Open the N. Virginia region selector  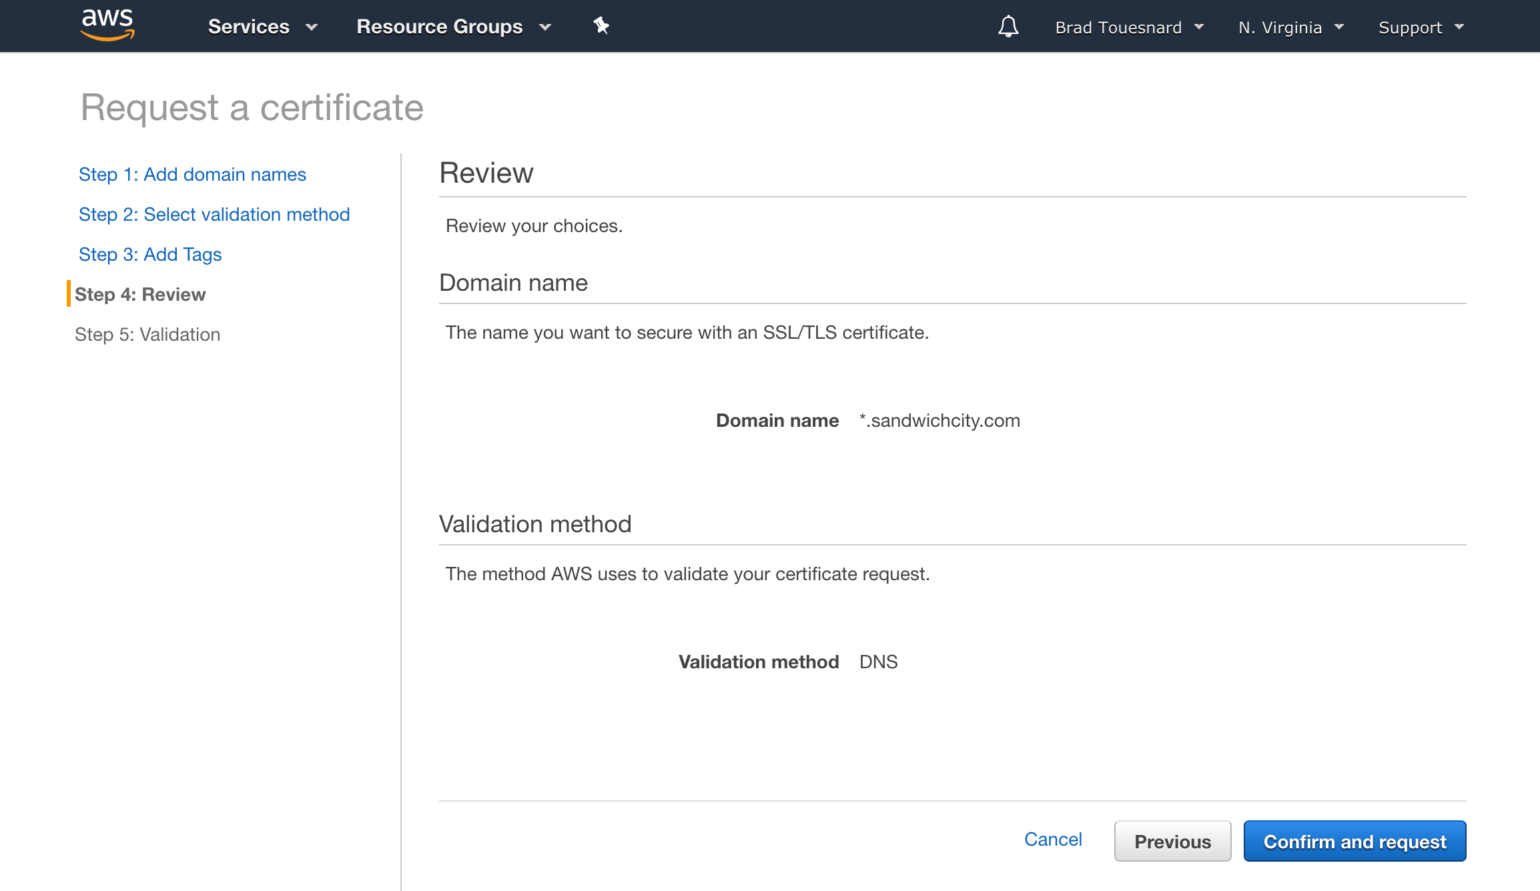click(x=1288, y=28)
